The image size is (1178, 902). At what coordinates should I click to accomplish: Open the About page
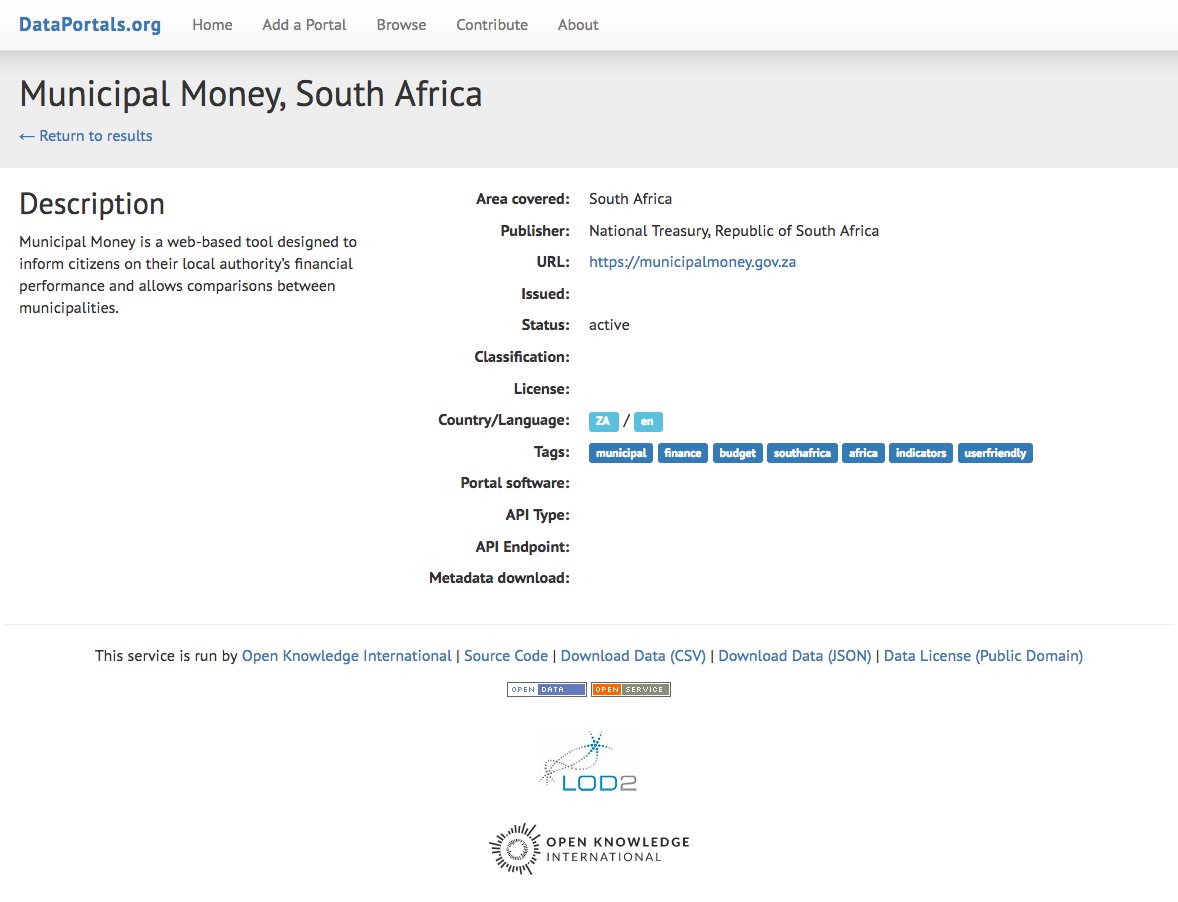(578, 25)
